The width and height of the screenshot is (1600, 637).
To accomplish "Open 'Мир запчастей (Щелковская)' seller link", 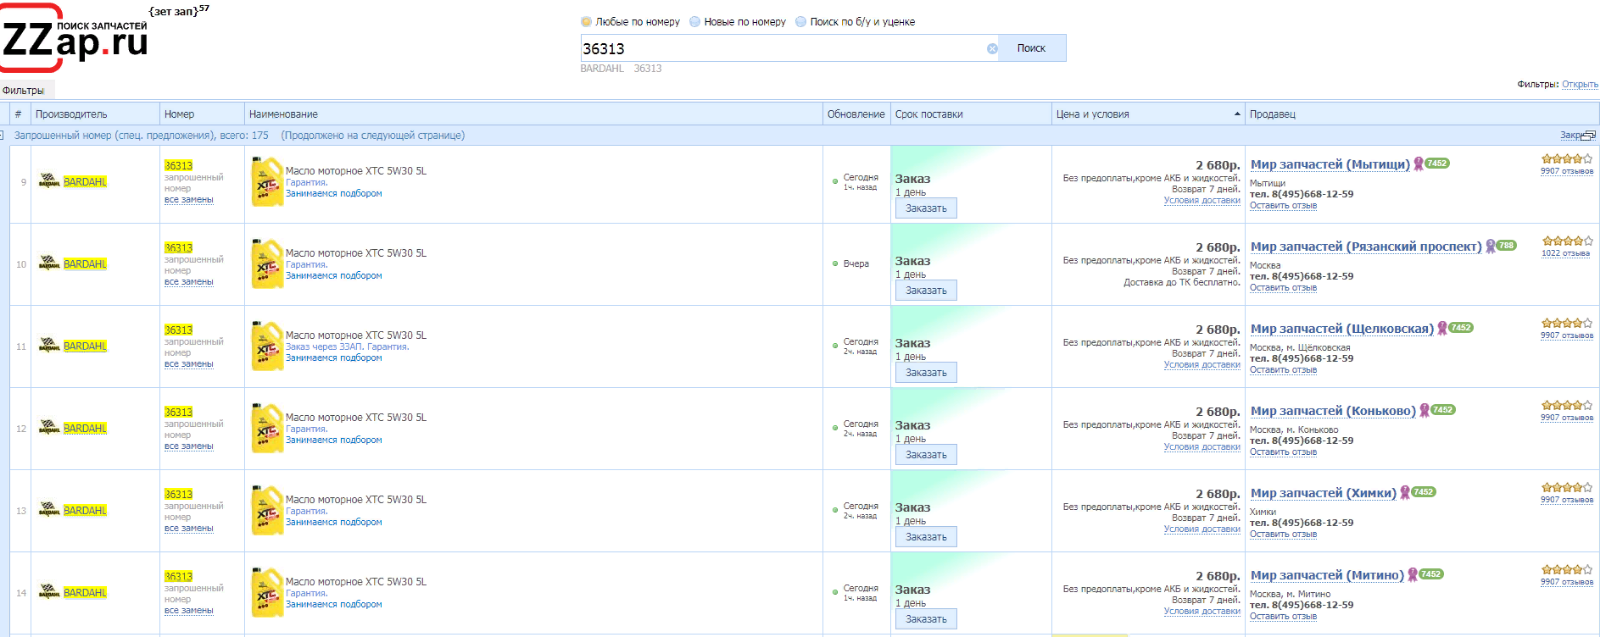I will [1342, 328].
